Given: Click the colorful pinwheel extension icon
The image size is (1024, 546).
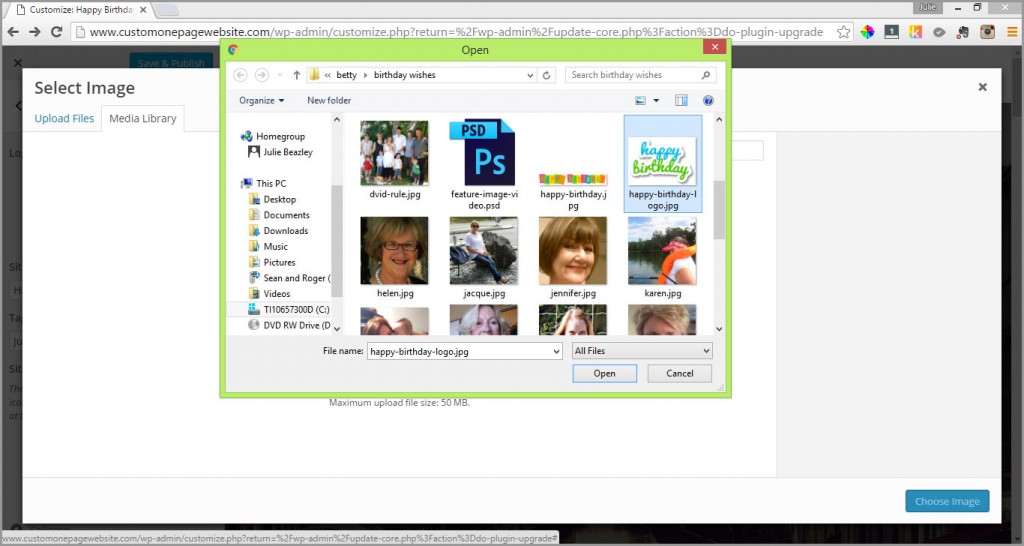Looking at the screenshot, I should click(867, 32).
